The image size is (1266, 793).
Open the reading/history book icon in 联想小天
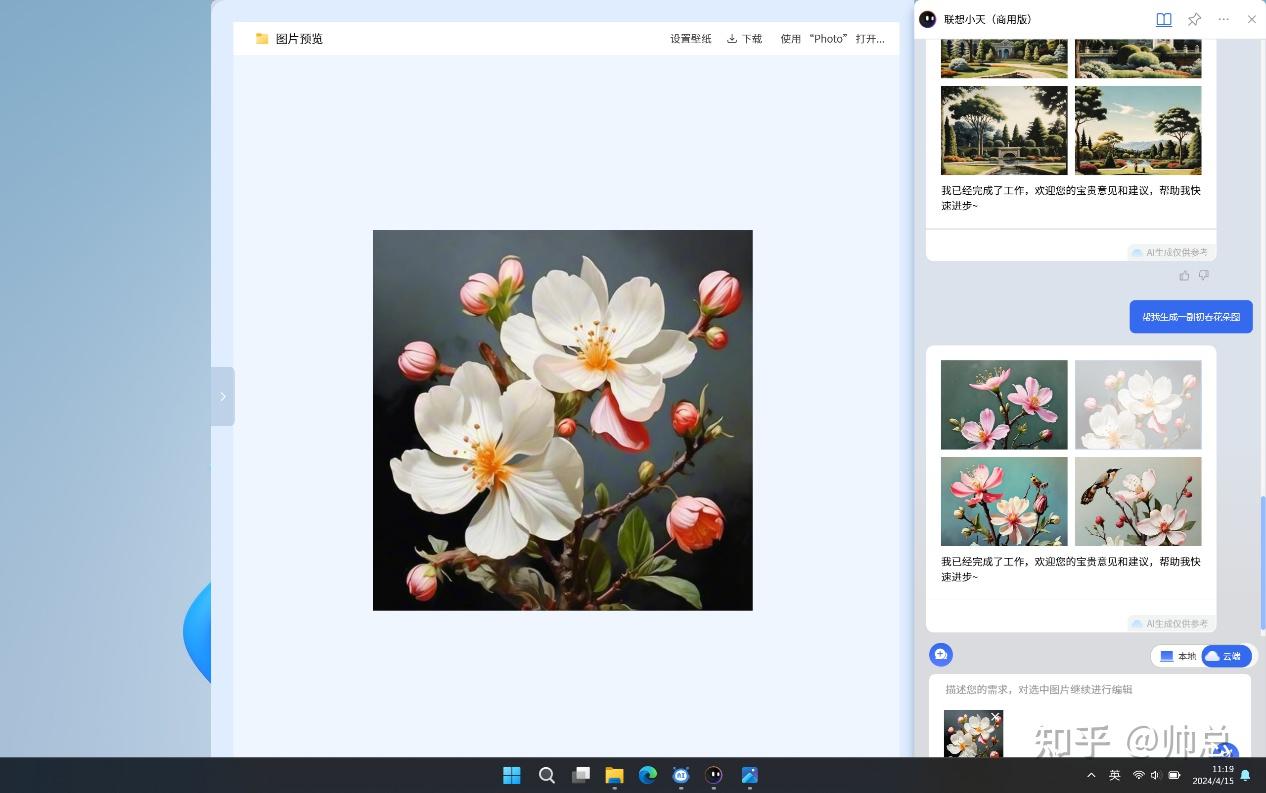point(1163,19)
